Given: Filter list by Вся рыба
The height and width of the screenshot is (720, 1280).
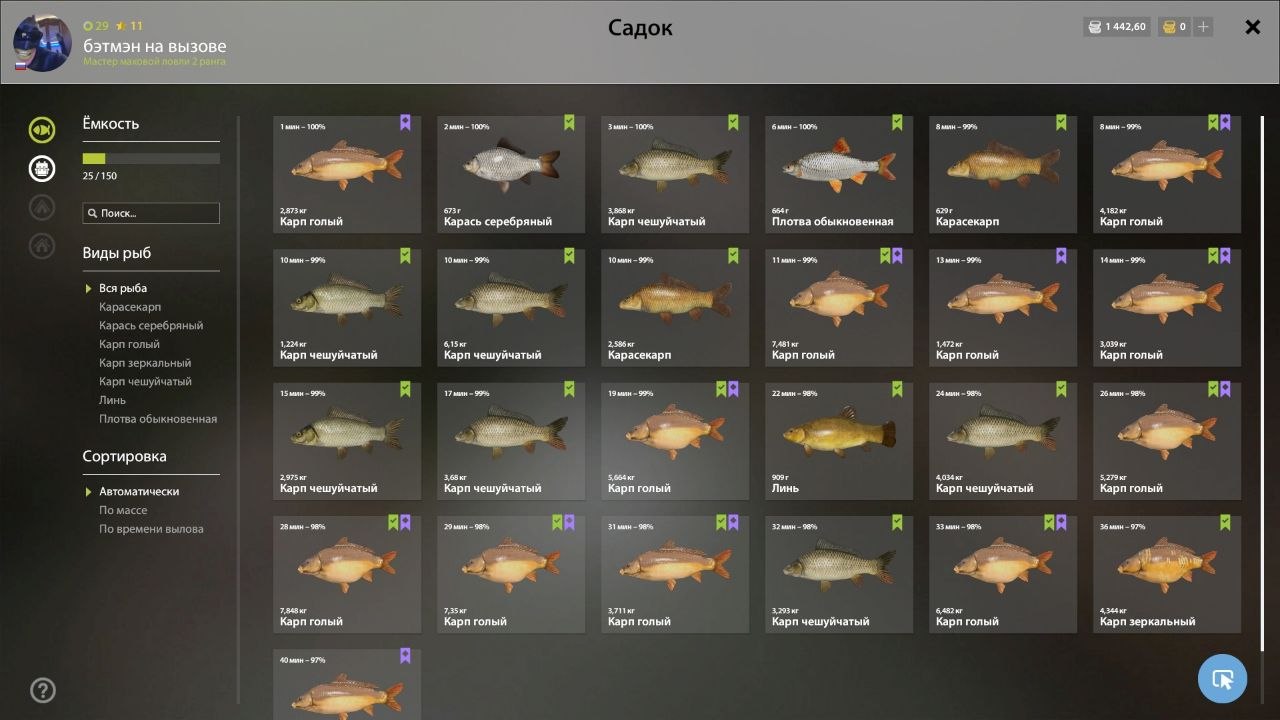Looking at the screenshot, I should [x=123, y=288].
